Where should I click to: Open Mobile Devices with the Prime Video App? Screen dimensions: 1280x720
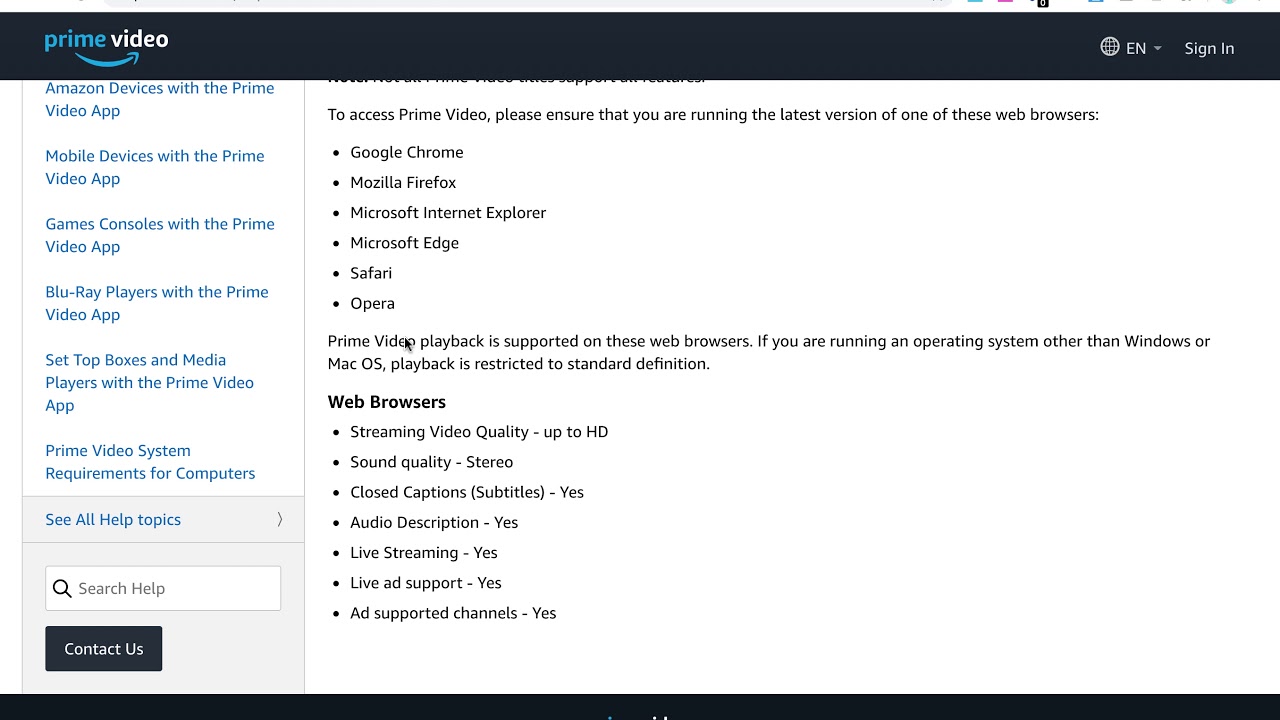tap(154, 167)
